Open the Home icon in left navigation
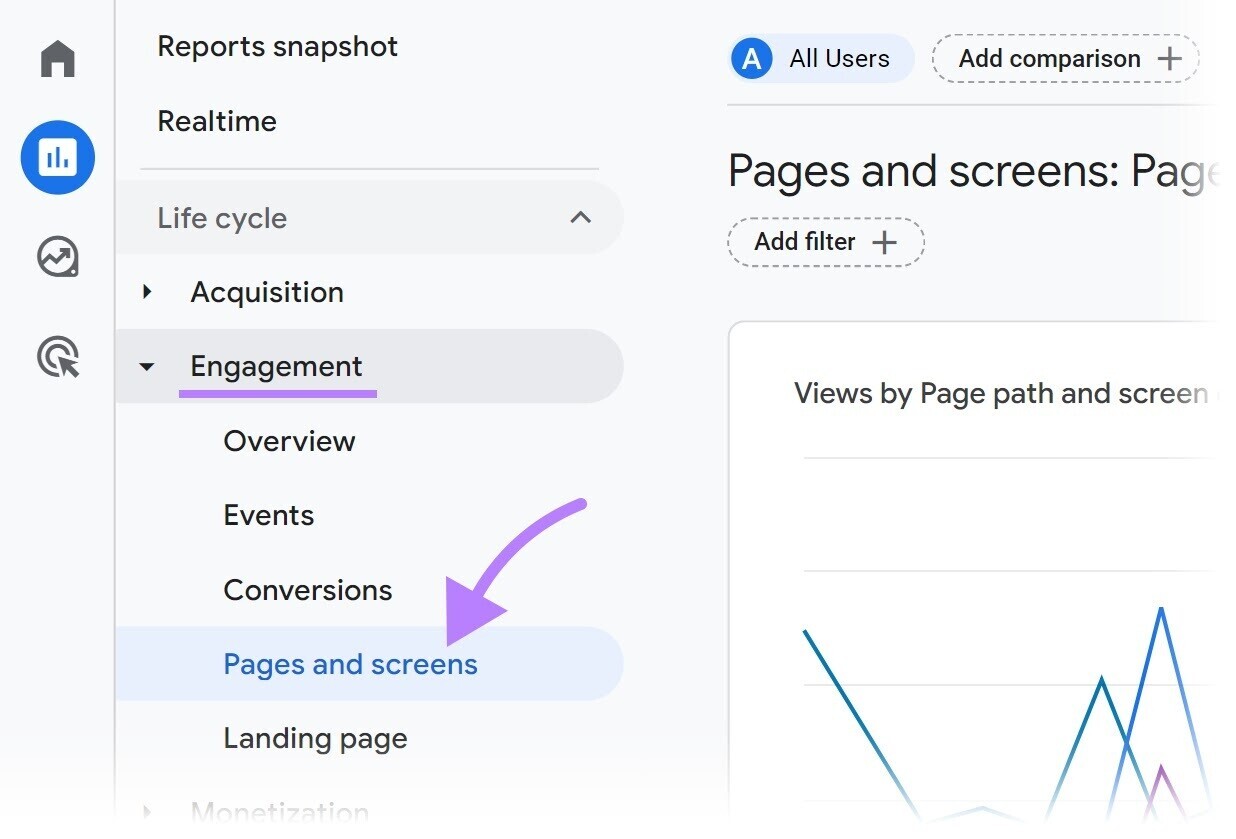1236x839 pixels. [x=57, y=60]
